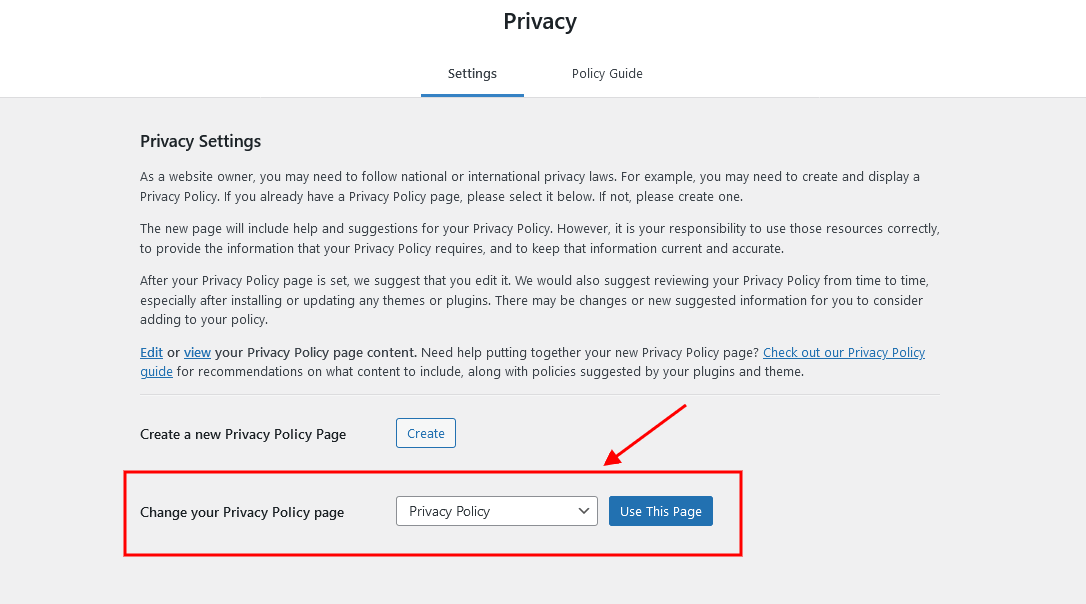This screenshot has height=604, width=1086.
Task: Select the 'Privacy Policy' text in the combo box
Action: pyautogui.click(x=449, y=511)
